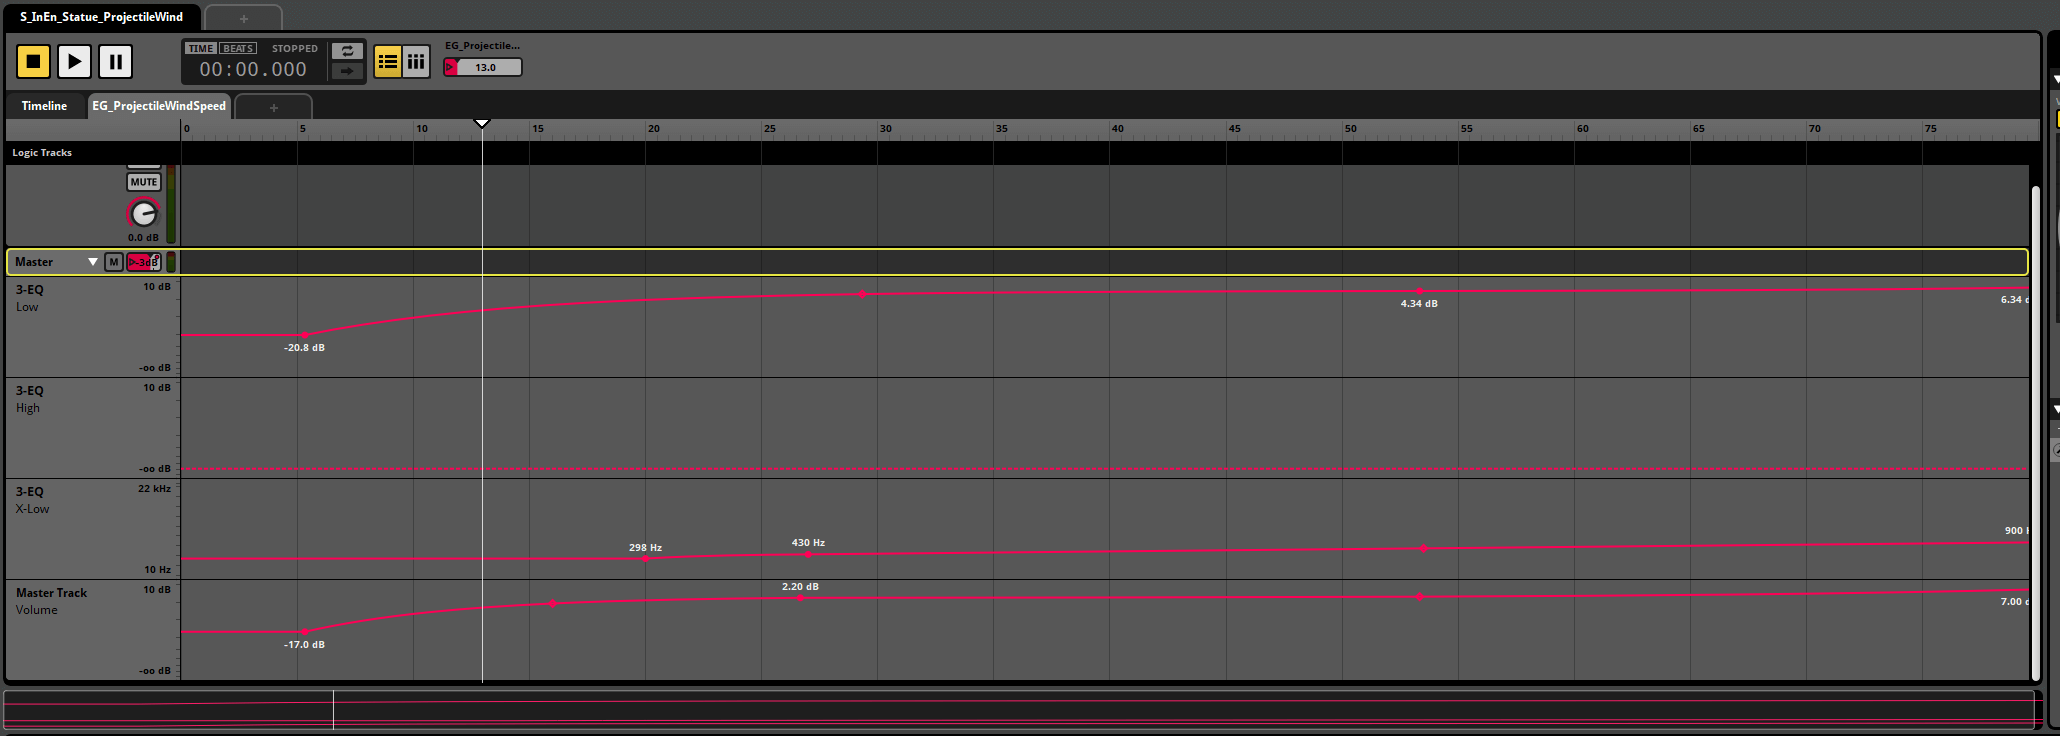Toggle loop playback icon

click(x=347, y=51)
